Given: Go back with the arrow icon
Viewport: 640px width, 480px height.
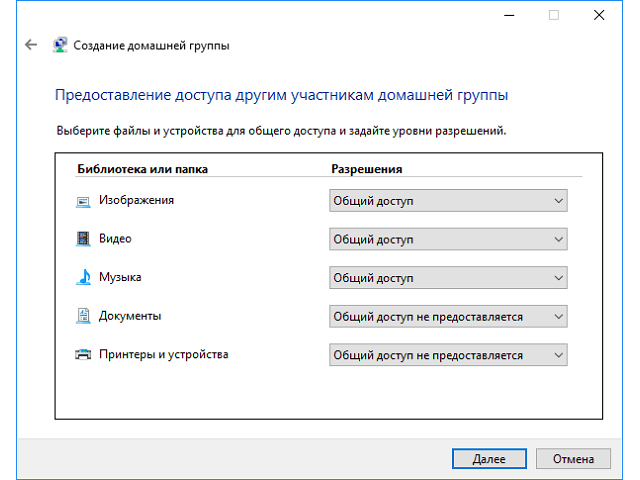Looking at the screenshot, I should click(31, 44).
